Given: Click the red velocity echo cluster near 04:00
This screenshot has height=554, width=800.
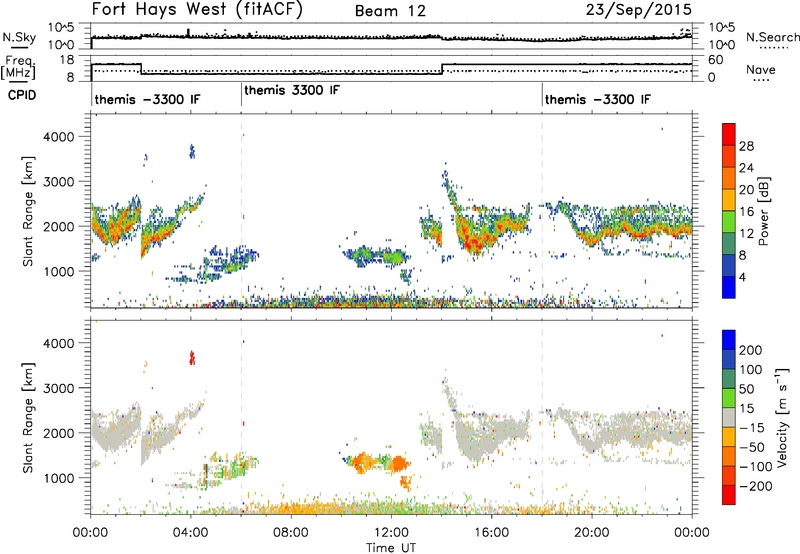Looking at the screenshot, I should [192, 358].
